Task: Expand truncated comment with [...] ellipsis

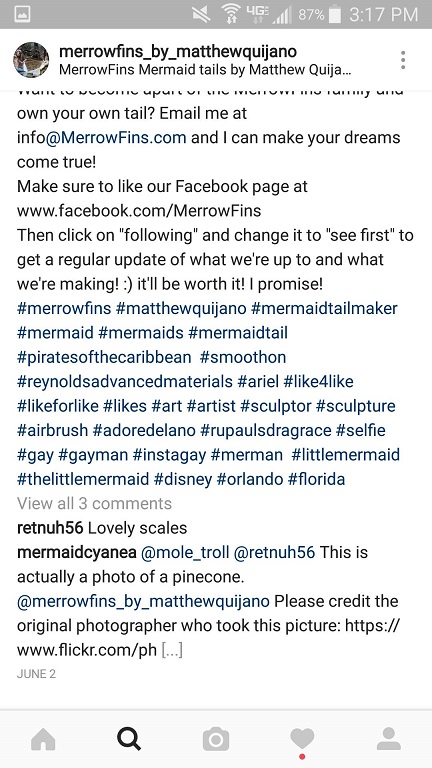Action: click(x=171, y=650)
